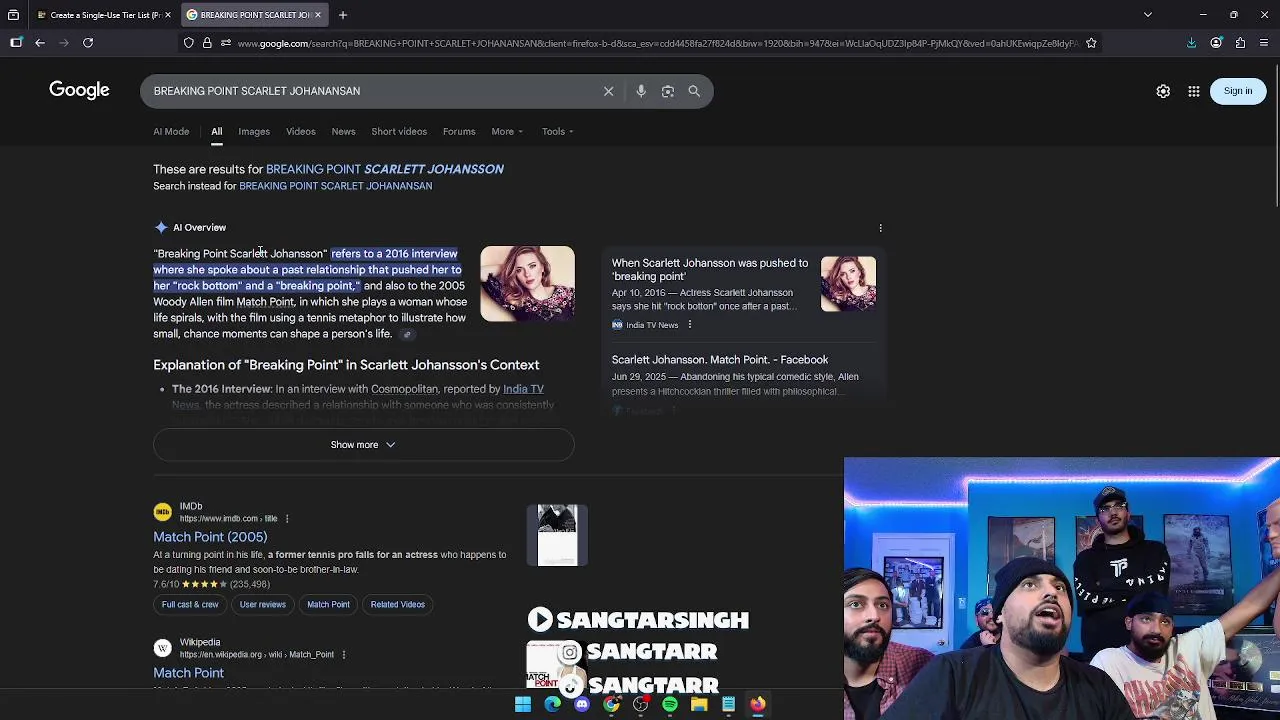Select the News results tab
Screen dimensions: 1280x720
tap(343, 132)
